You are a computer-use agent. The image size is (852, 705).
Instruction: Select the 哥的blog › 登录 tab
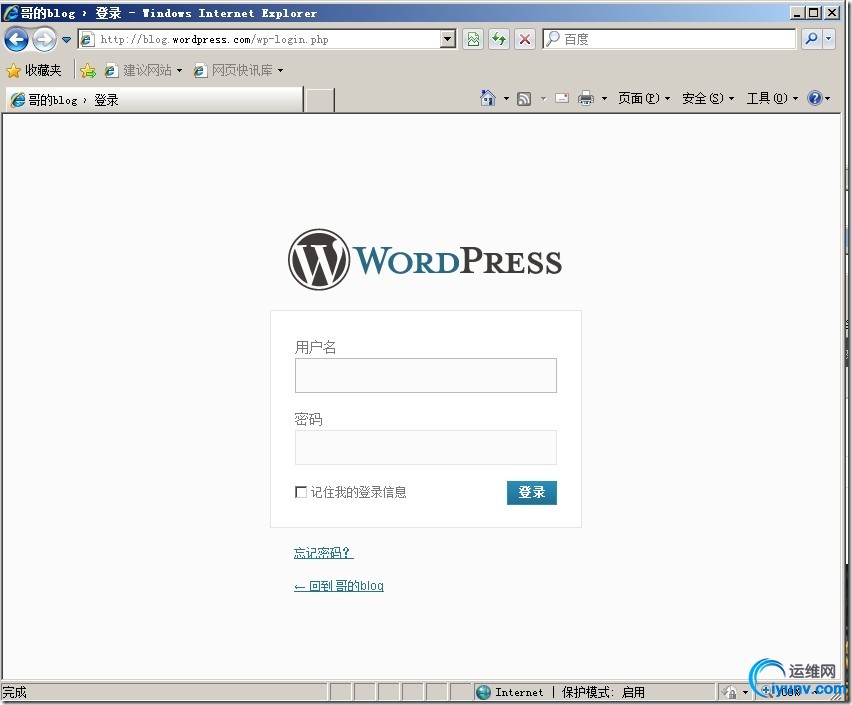pyautogui.click(x=153, y=100)
